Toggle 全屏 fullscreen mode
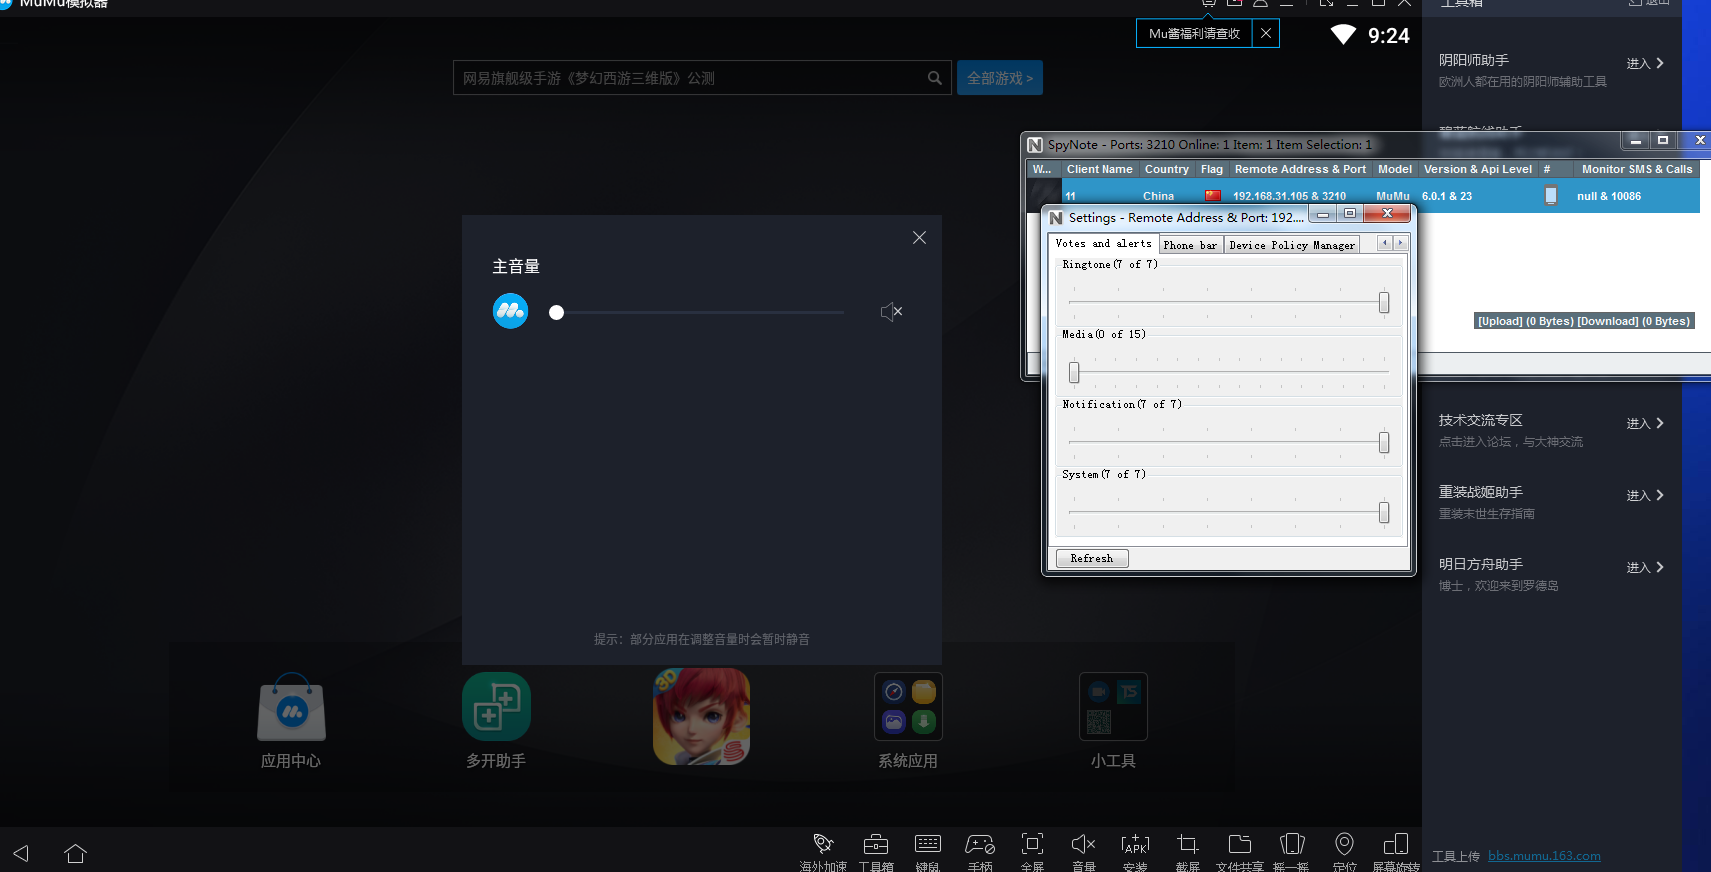This screenshot has width=1711, height=872. [1032, 850]
